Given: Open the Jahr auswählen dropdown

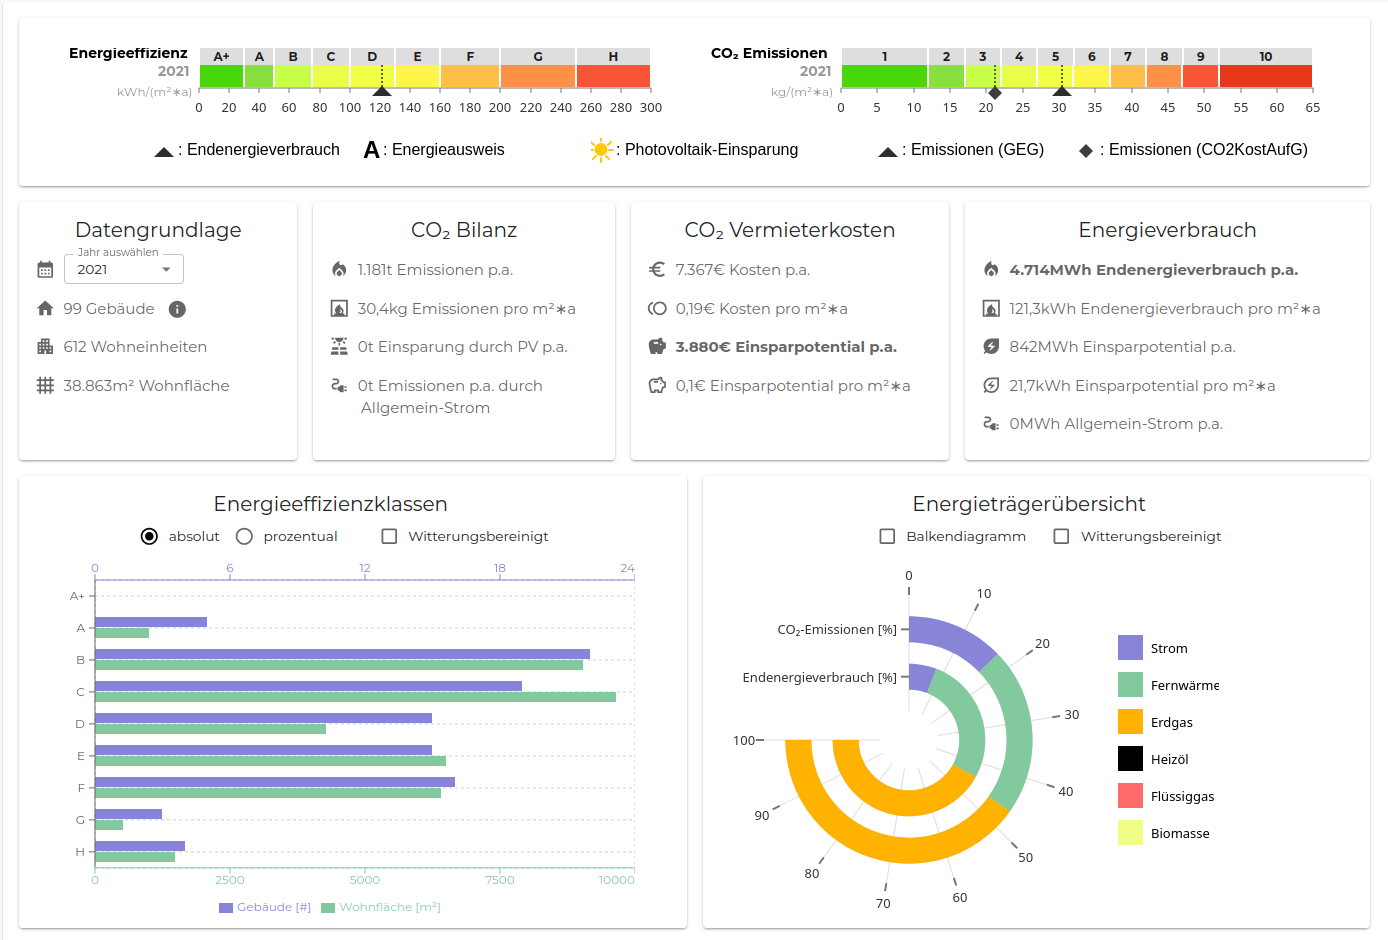Looking at the screenshot, I should click(124, 270).
